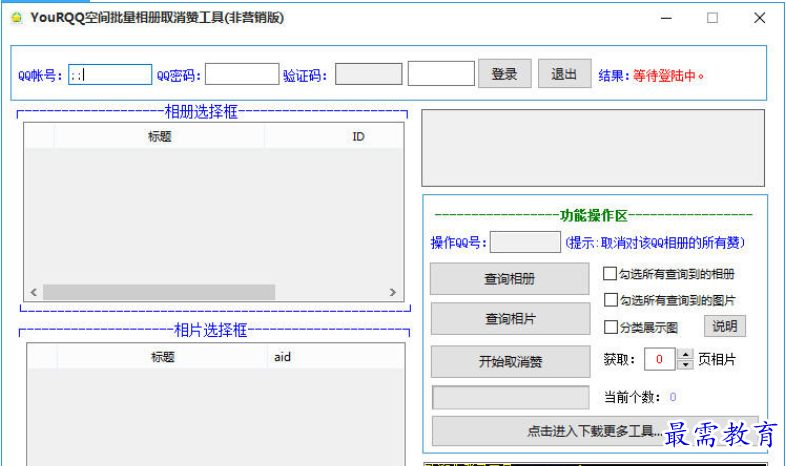
Task: Click the 当前个数 count value
Action: 673,397
